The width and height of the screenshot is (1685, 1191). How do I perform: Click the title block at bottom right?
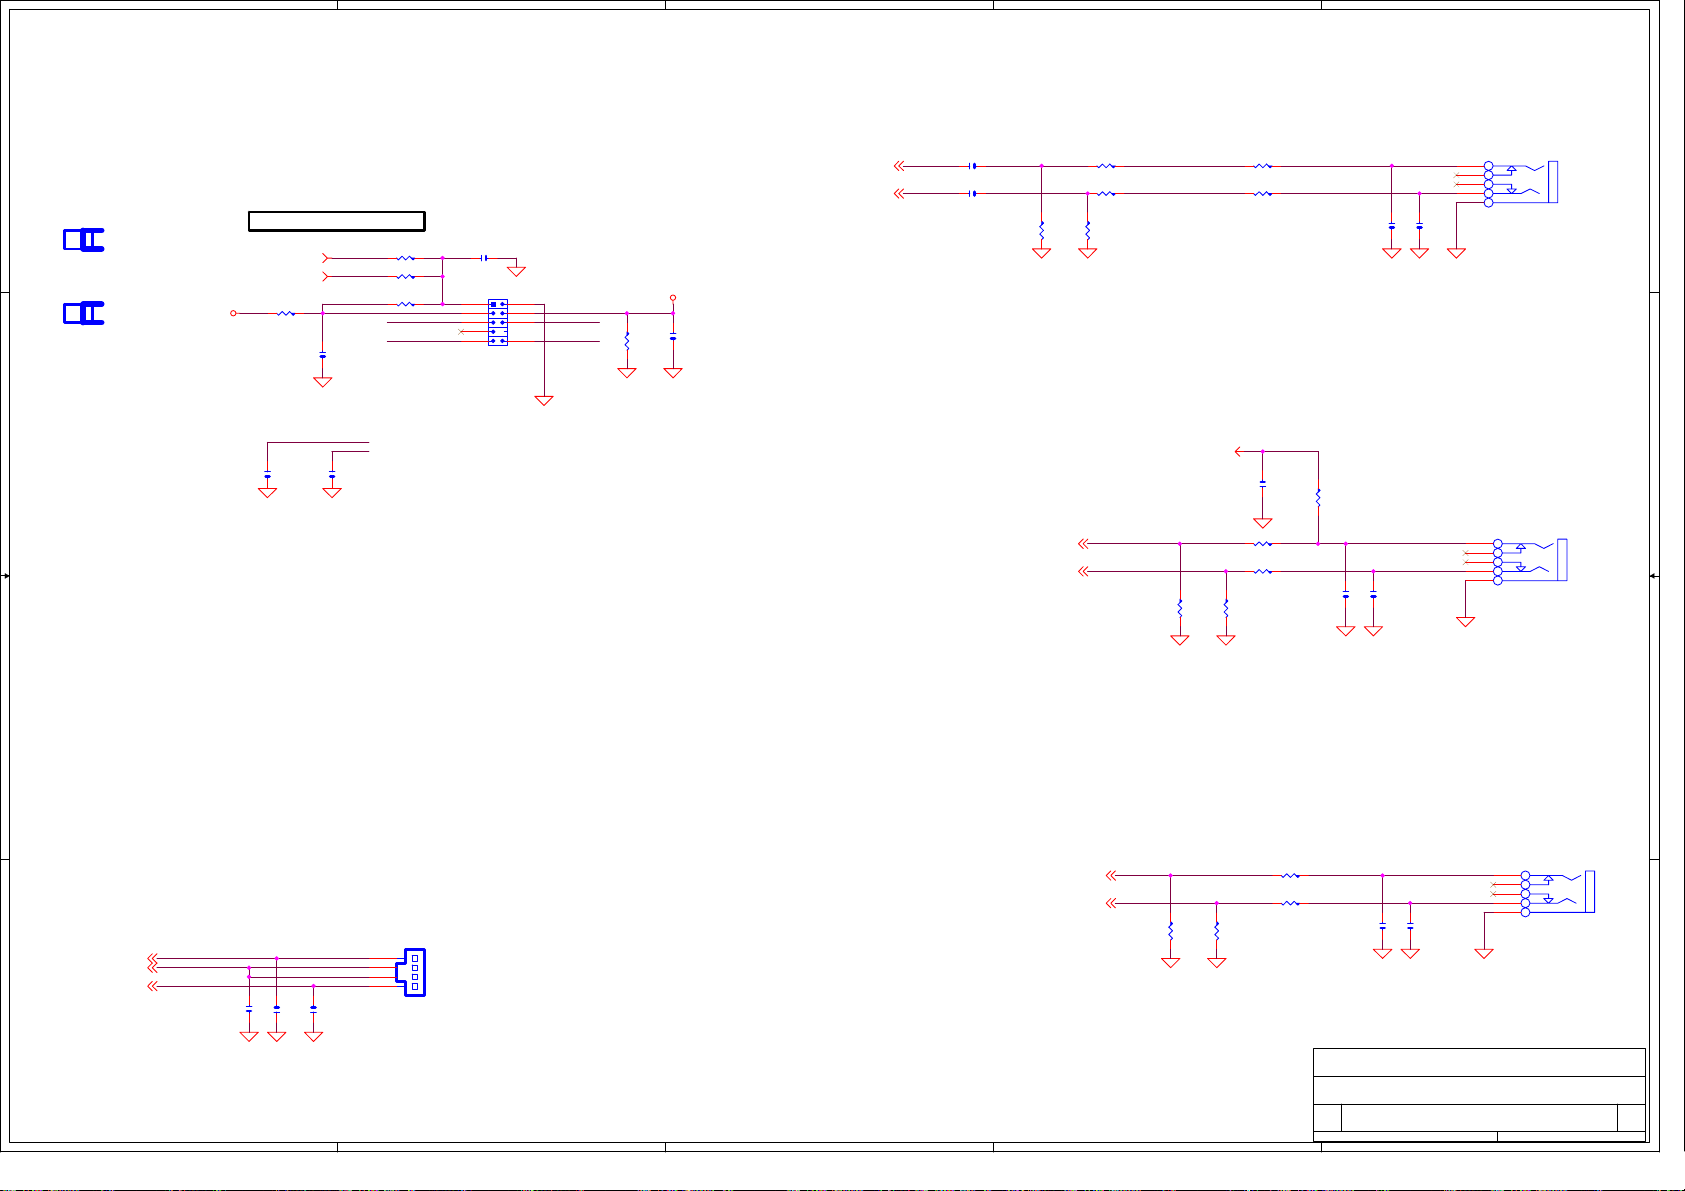1478,1093
